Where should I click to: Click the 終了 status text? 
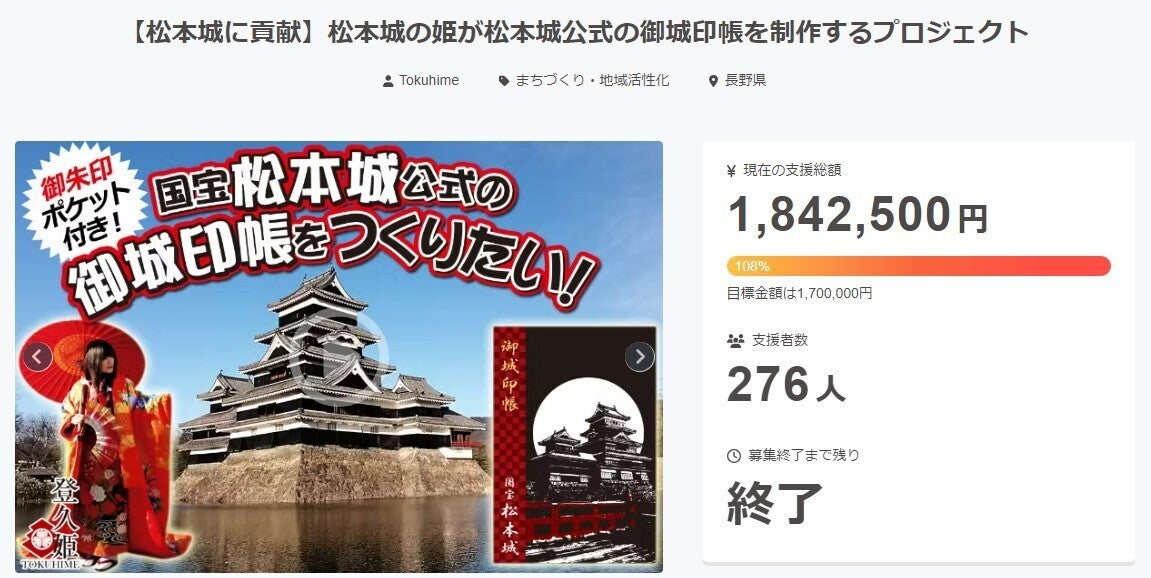click(x=774, y=503)
